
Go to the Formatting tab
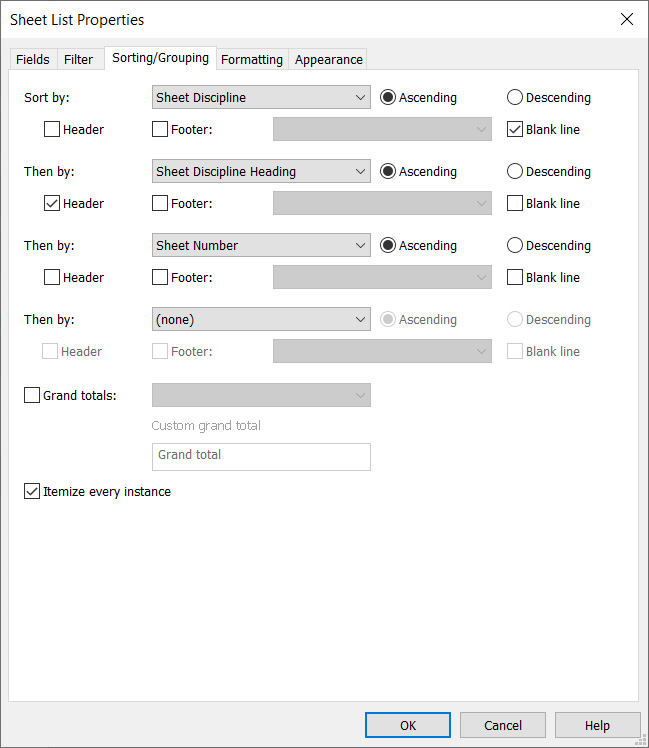pyautogui.click(x=251, y=59)
